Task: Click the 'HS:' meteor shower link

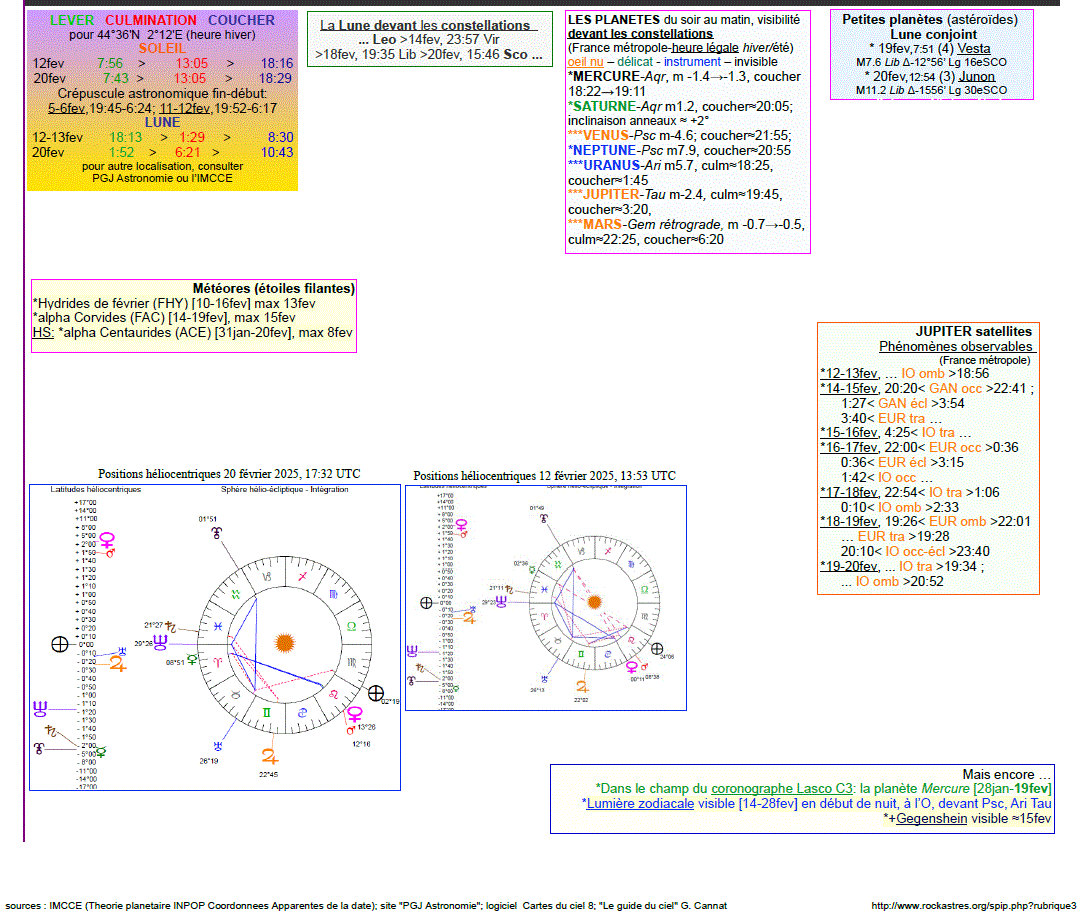Action: [43, 333]
